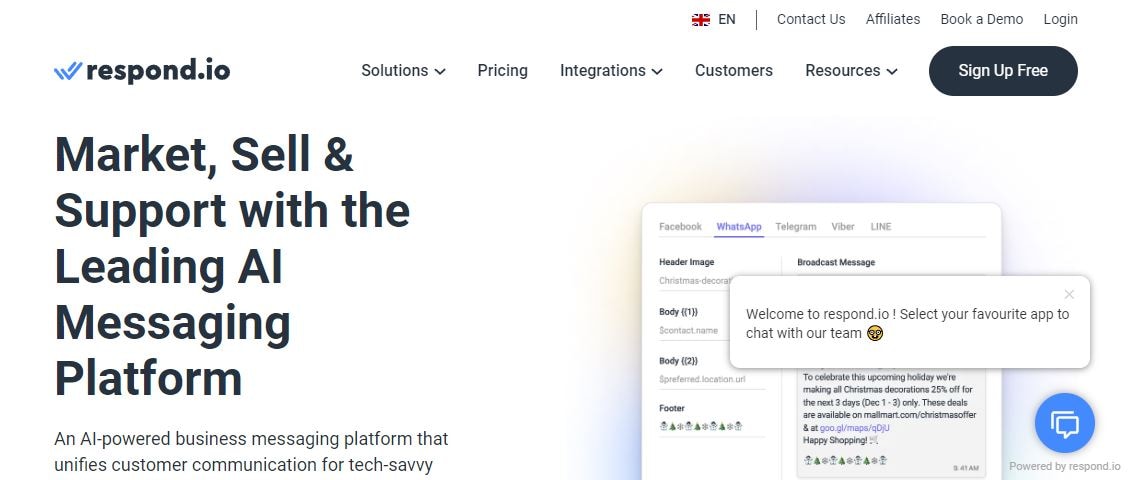This screenshot has height=480, width=1133.
Task: Switch to the LINE tab
Action: click(x=881, y=227)
